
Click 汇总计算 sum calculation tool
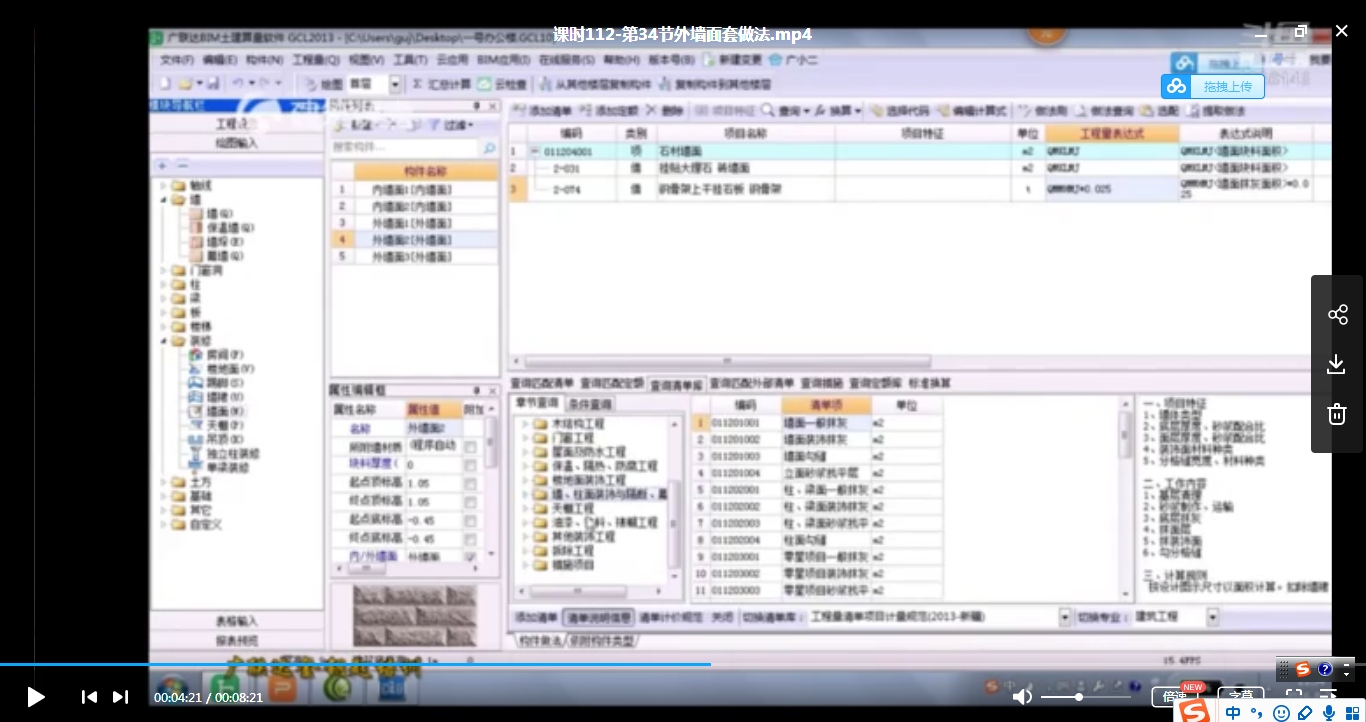443,85
